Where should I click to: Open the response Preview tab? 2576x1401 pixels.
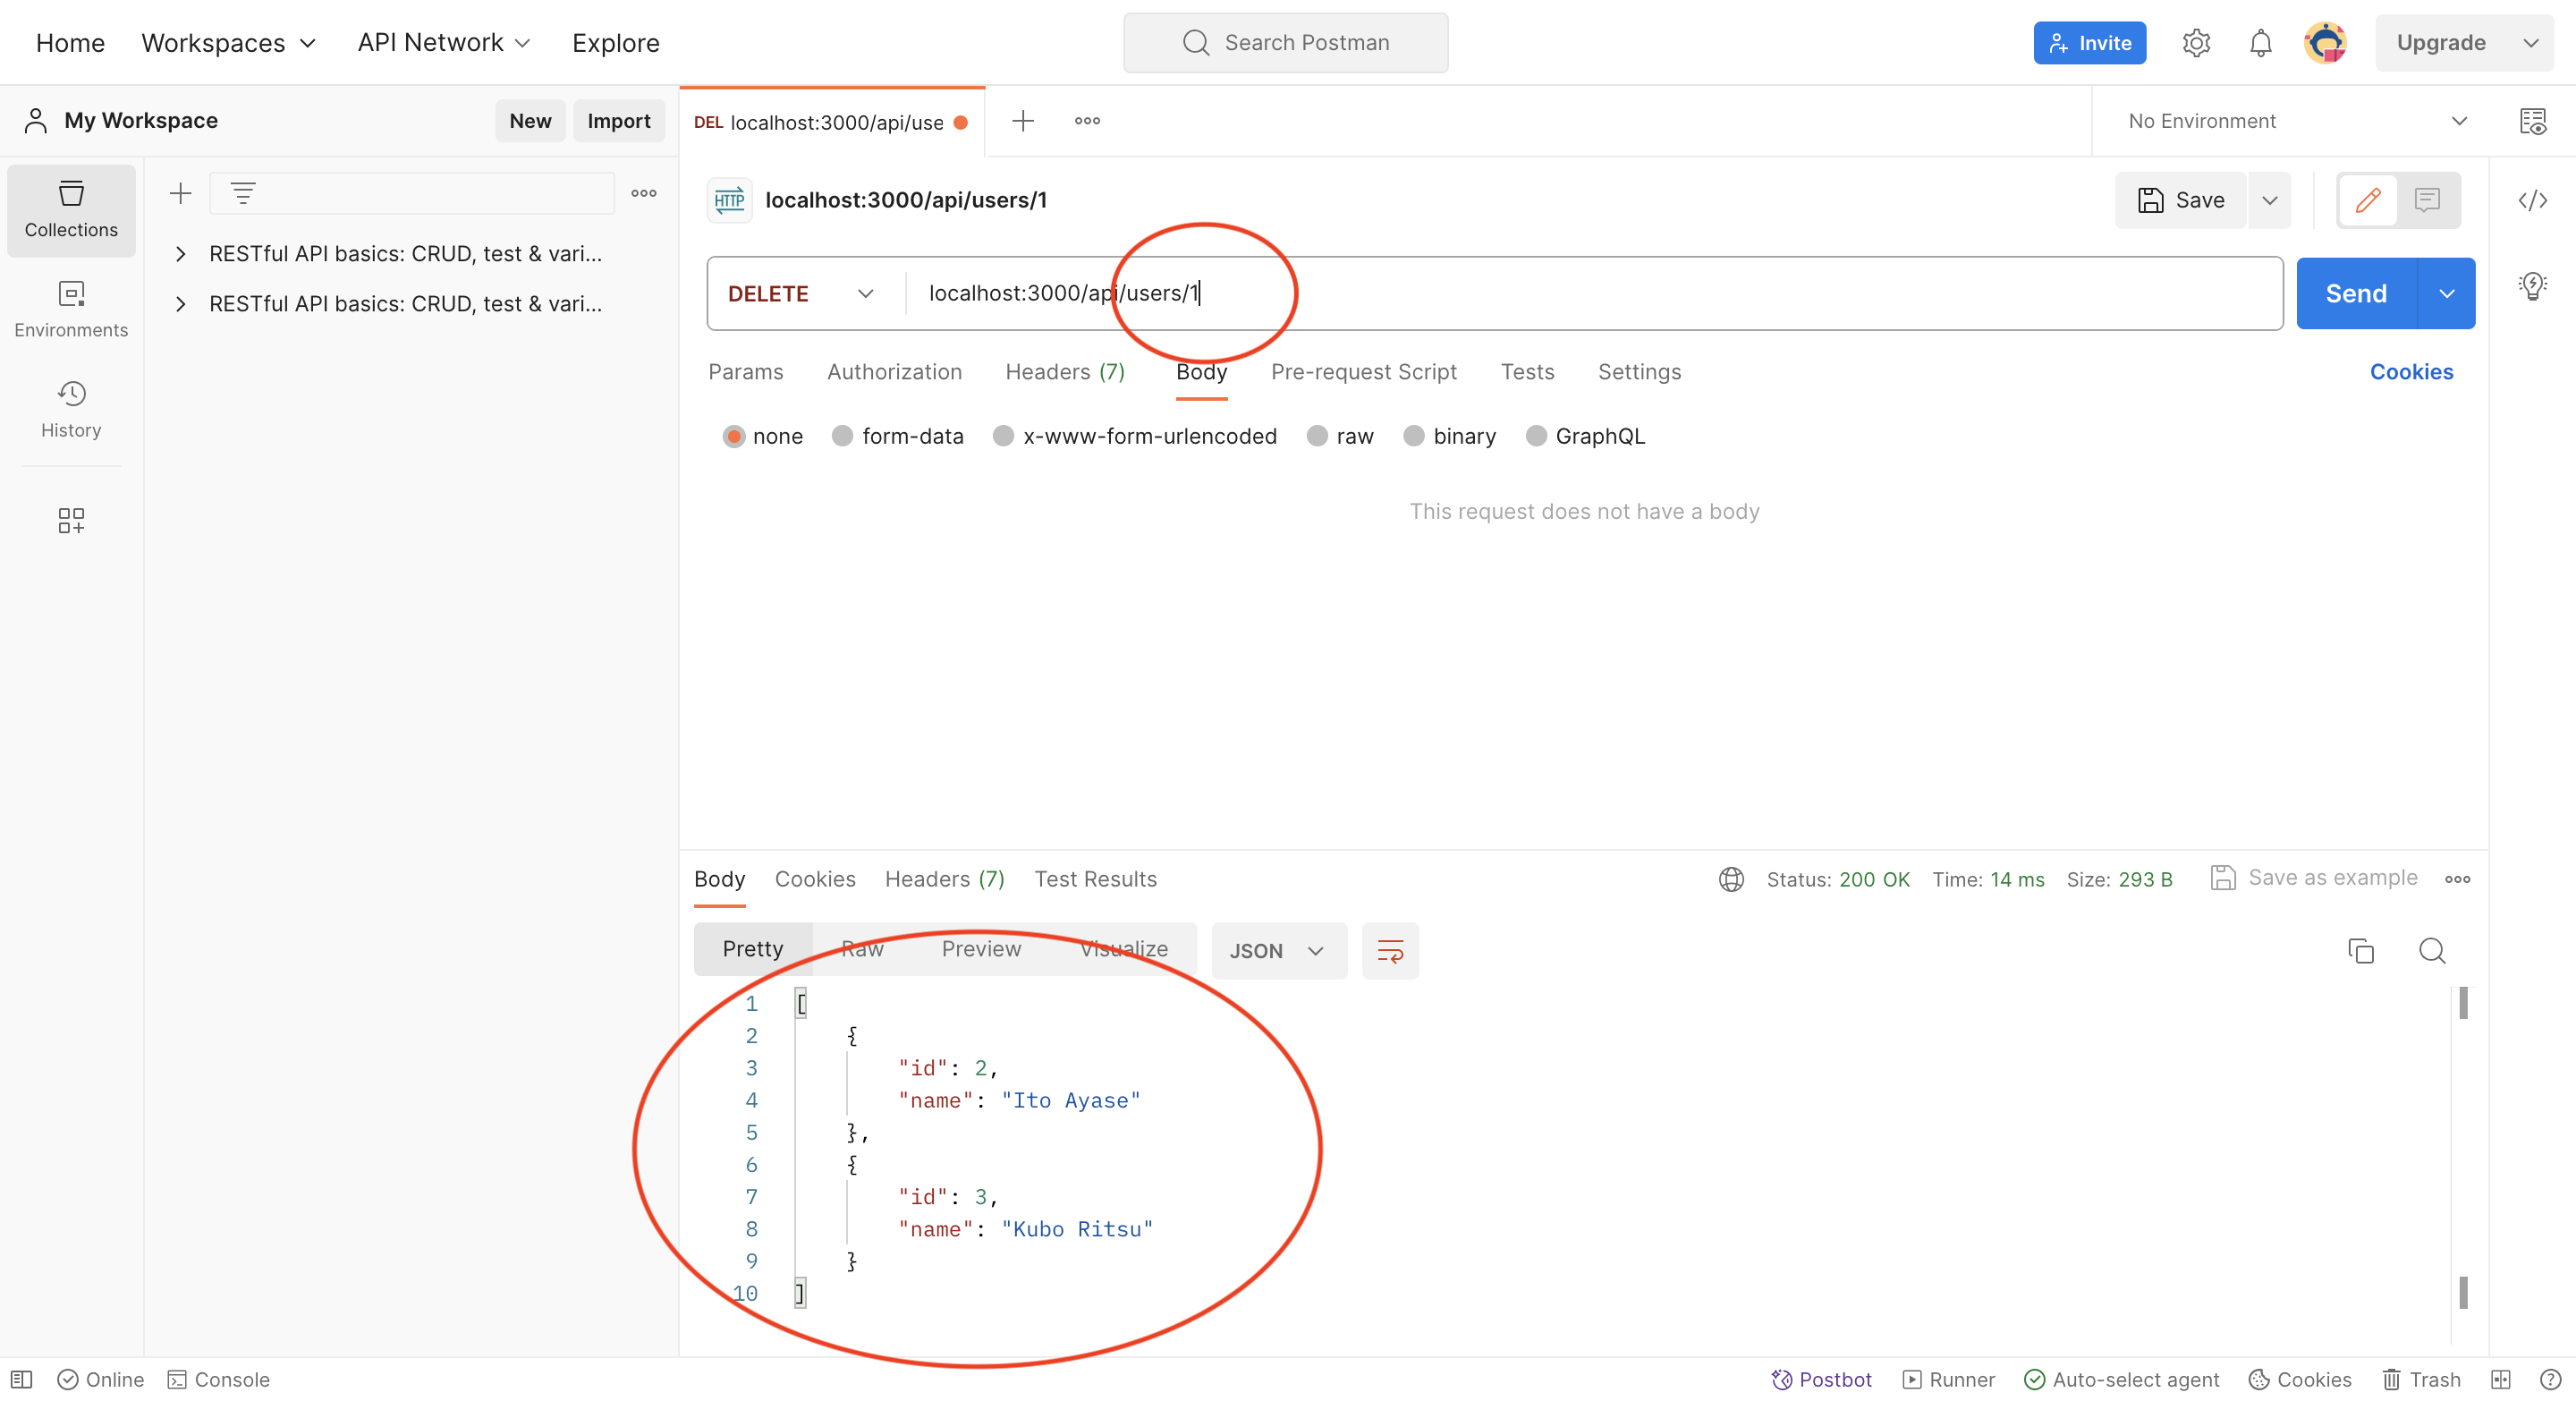(x=981, y=949)
